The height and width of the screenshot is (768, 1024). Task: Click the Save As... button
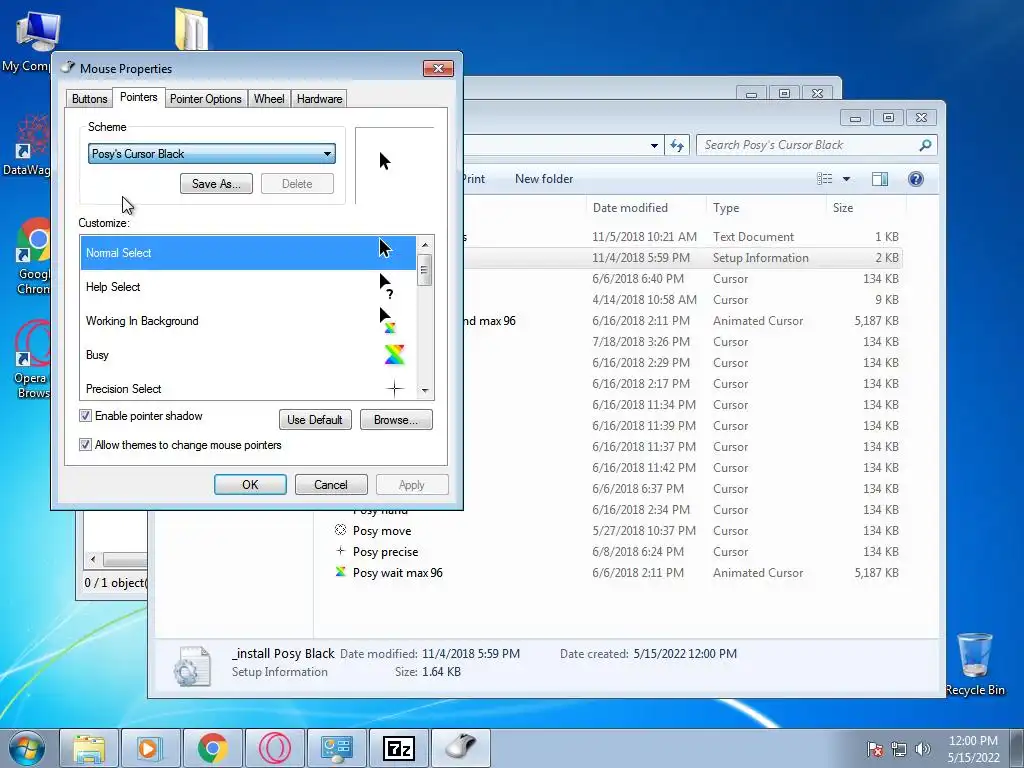coord(216,184)
